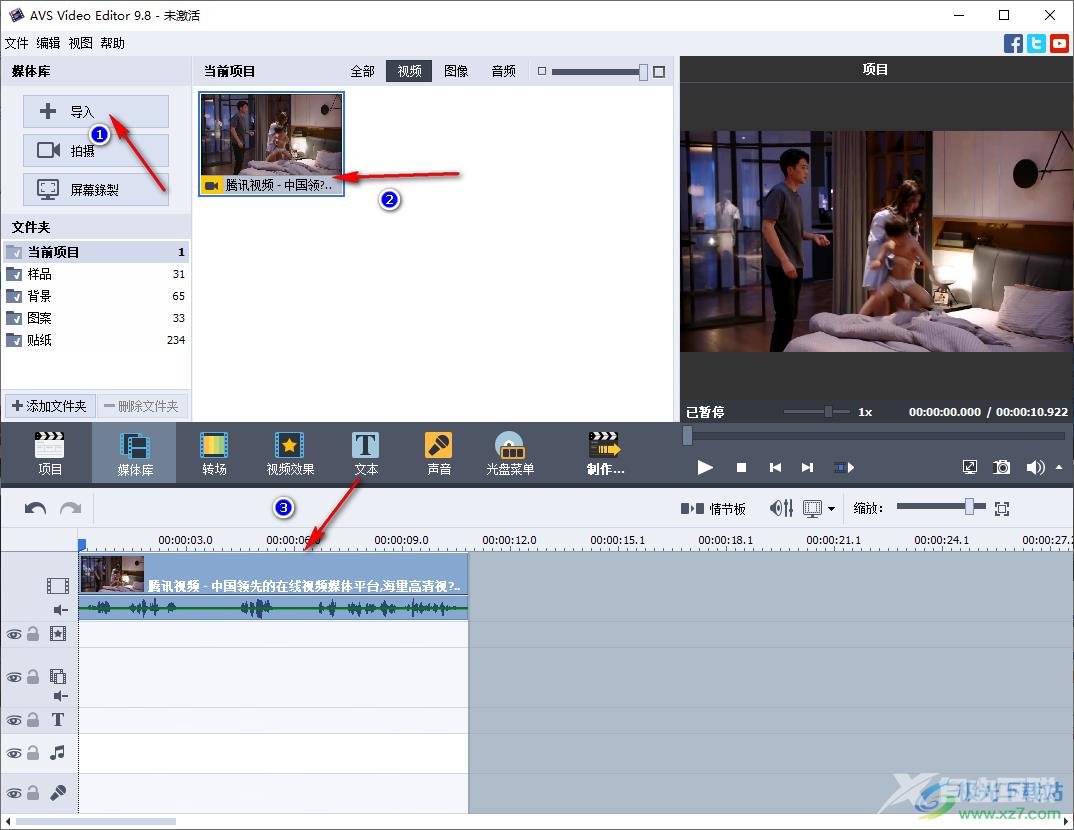Viewport: 1074px width, 830px height.
Task: Toggle visibility of text track
Action: point(14,720)
